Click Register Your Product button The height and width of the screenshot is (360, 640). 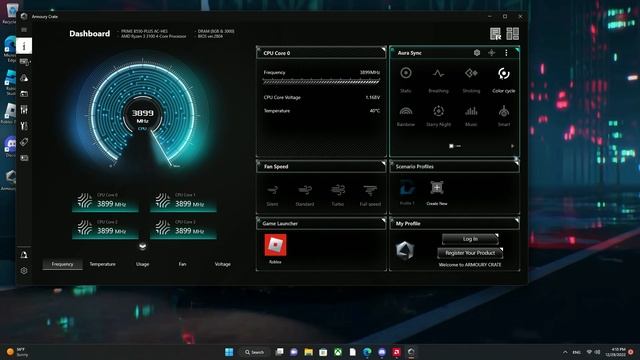470,253
